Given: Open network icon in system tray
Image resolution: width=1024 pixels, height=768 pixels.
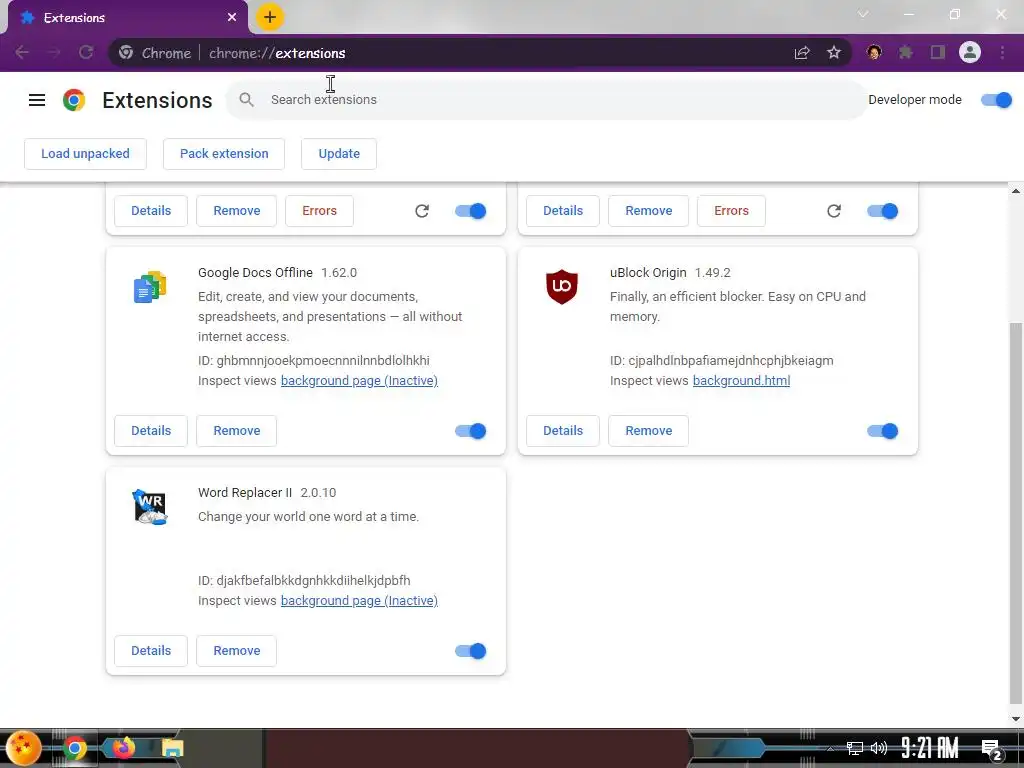Looking at the screenshot, I should tap(854, 748).
